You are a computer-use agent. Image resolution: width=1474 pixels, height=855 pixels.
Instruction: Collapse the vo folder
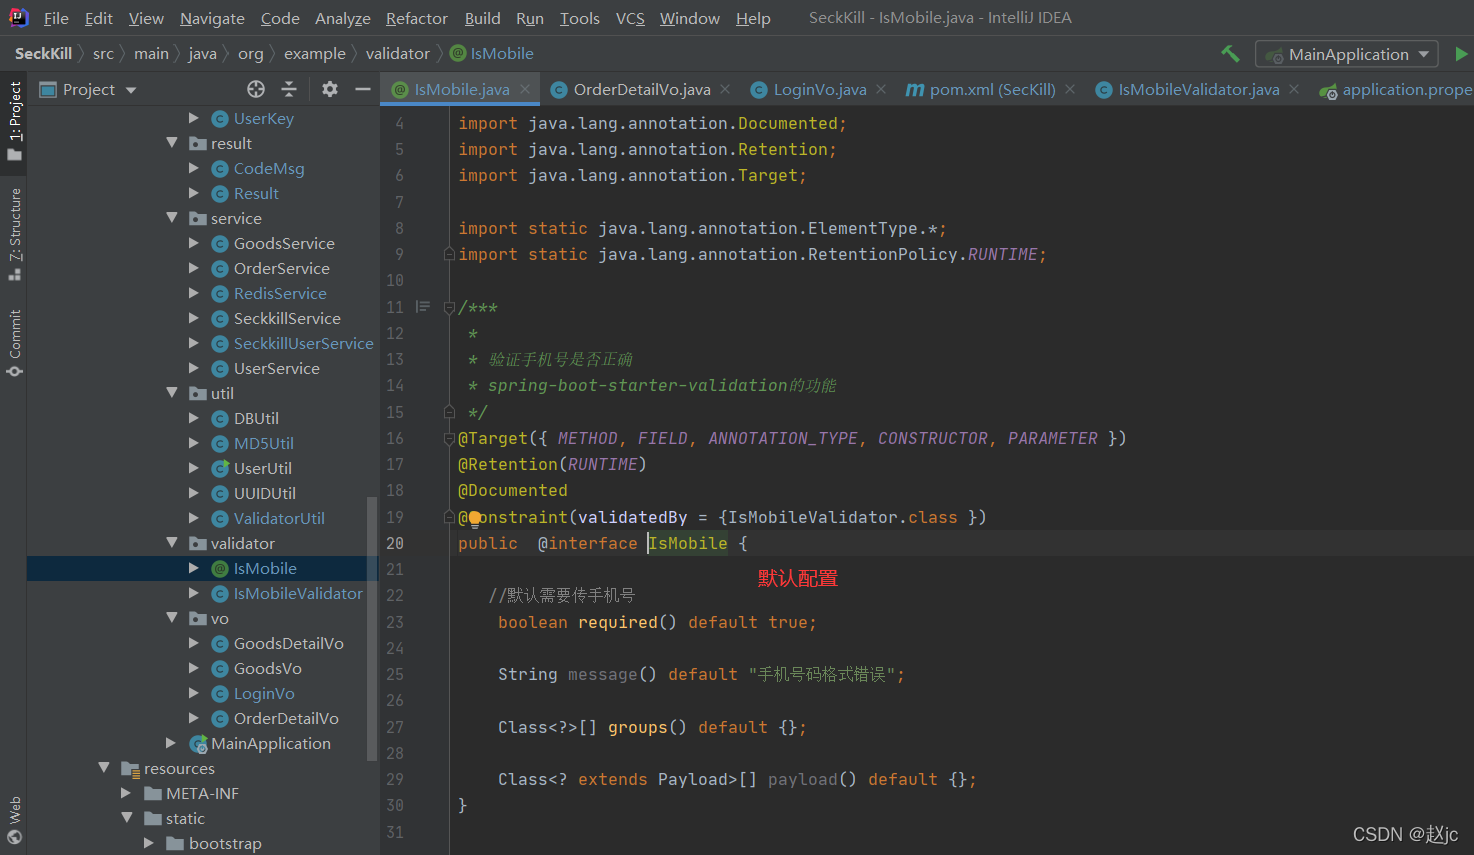click(x=172, y=618)
